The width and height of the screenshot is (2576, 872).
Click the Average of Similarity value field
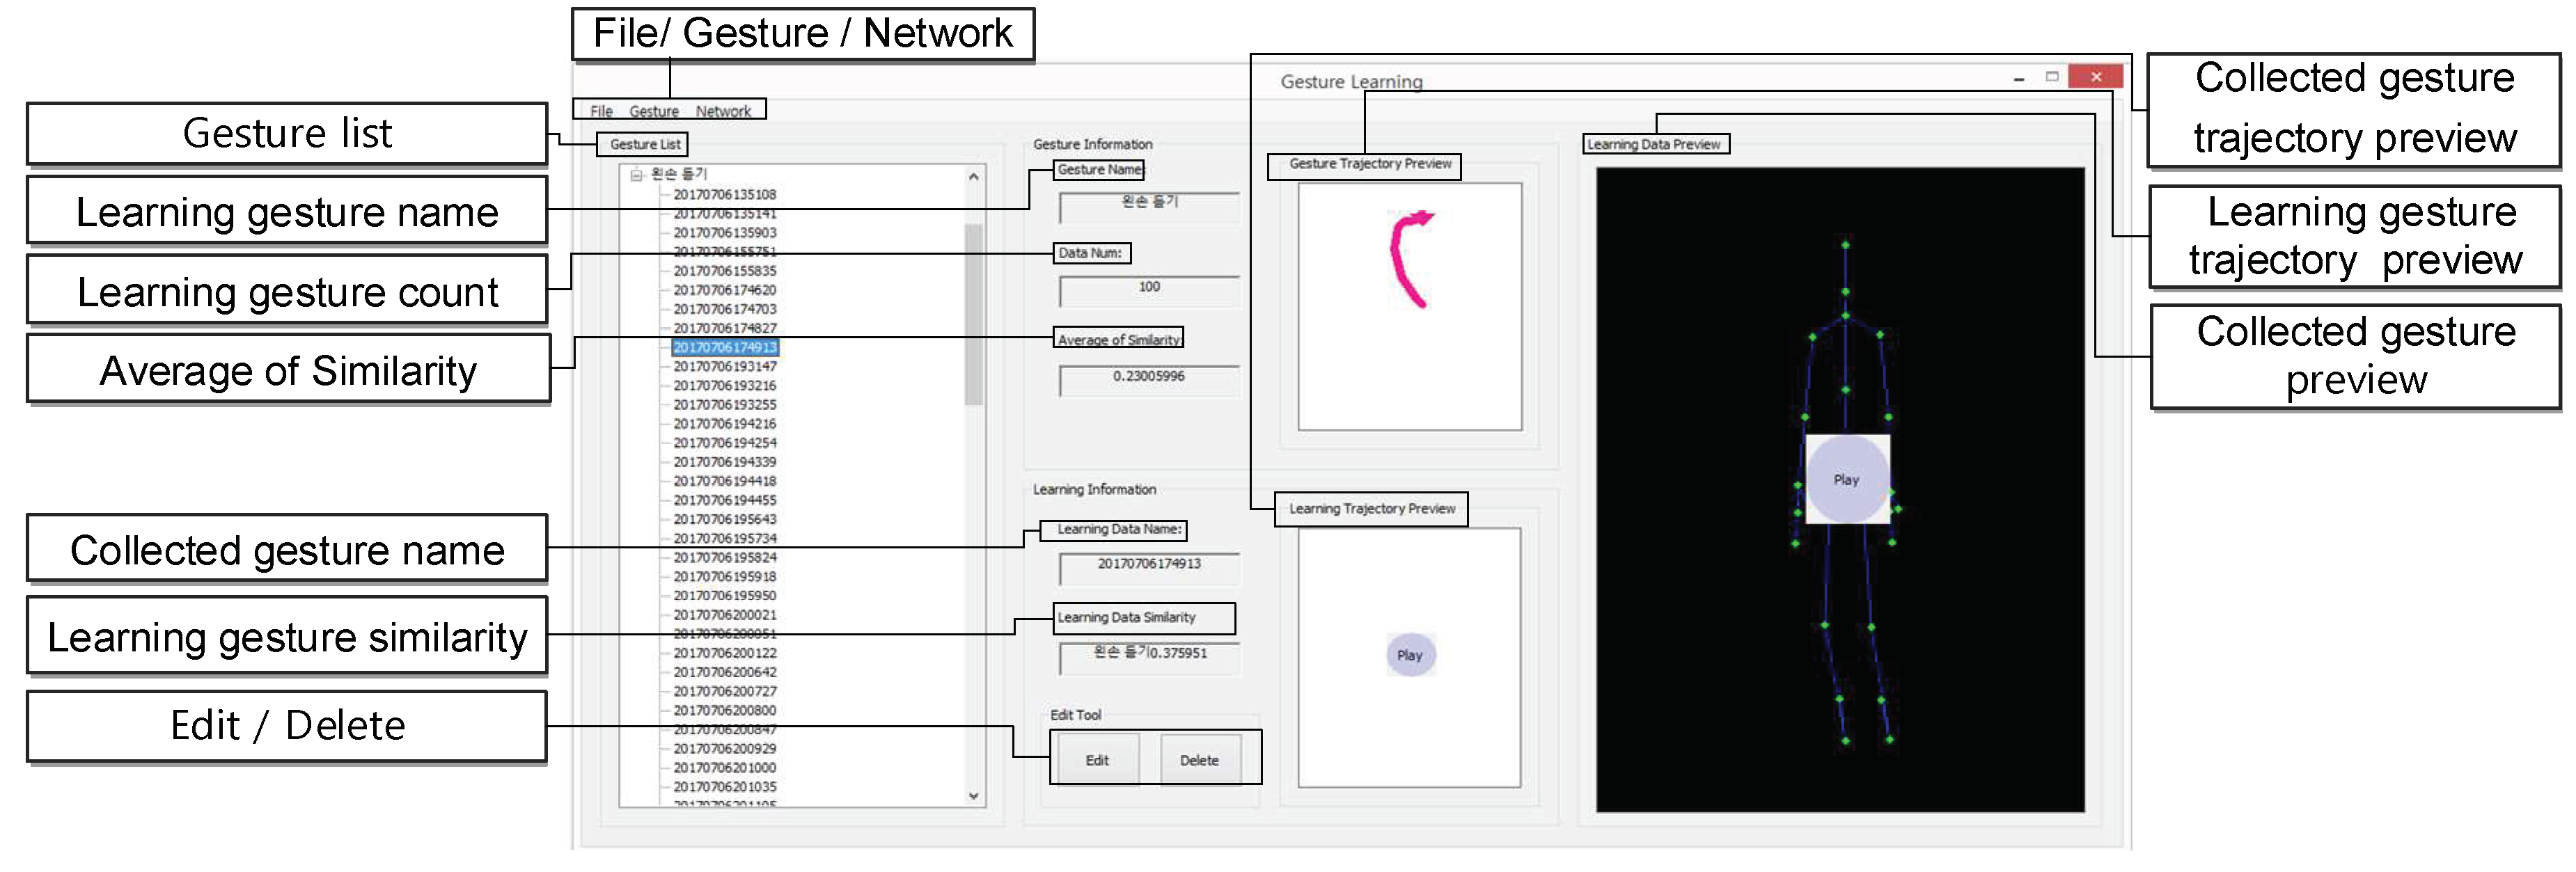(x=1149, y=380)
